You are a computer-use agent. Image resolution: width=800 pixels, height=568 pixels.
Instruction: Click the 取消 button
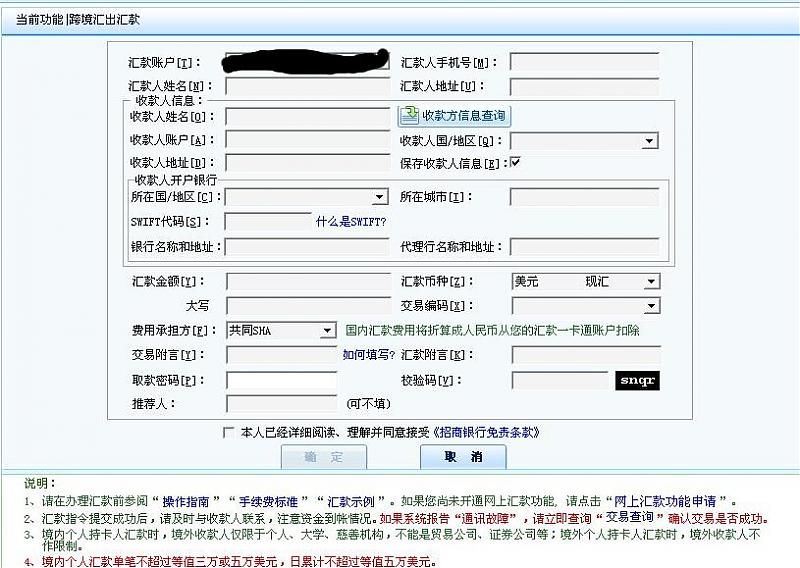[463, 457]
